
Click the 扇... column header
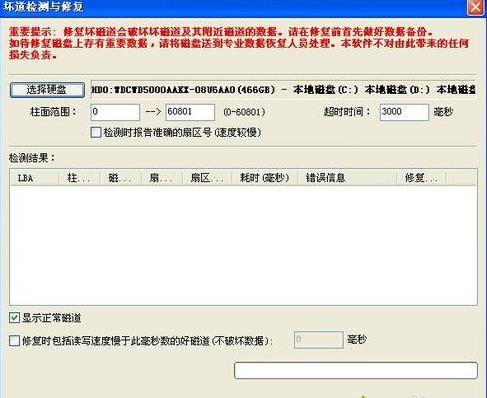162,178
